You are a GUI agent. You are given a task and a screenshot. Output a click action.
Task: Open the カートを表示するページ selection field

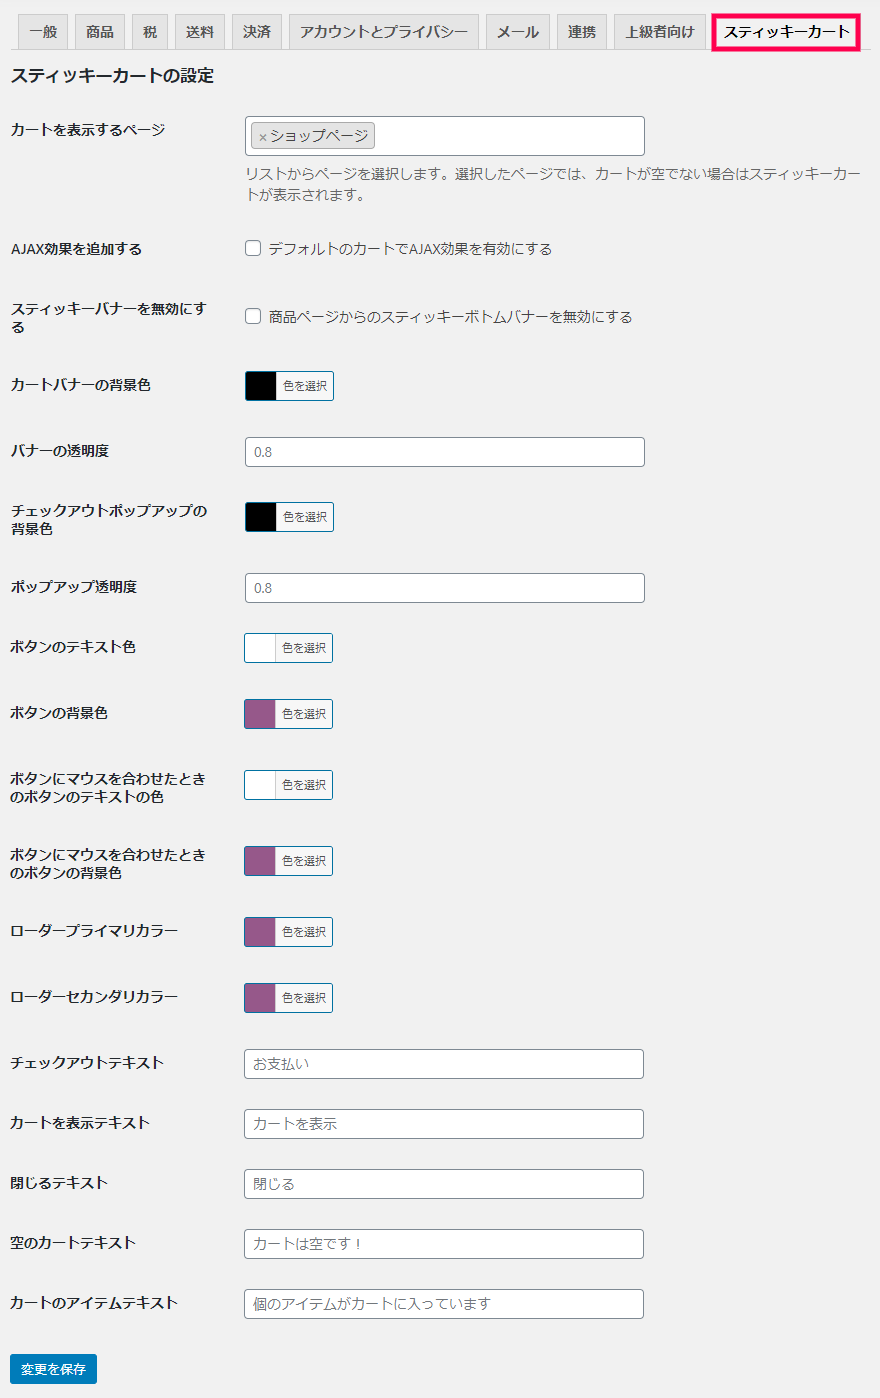pyautogui.click(x=445, y=136)
